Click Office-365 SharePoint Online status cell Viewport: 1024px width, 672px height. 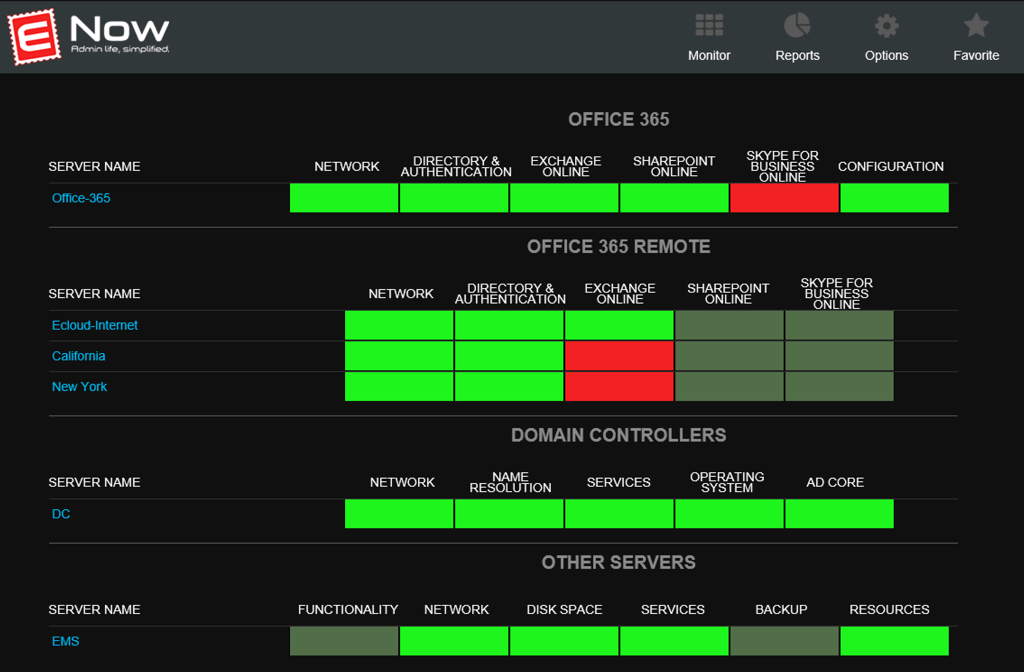coord(674,198)
